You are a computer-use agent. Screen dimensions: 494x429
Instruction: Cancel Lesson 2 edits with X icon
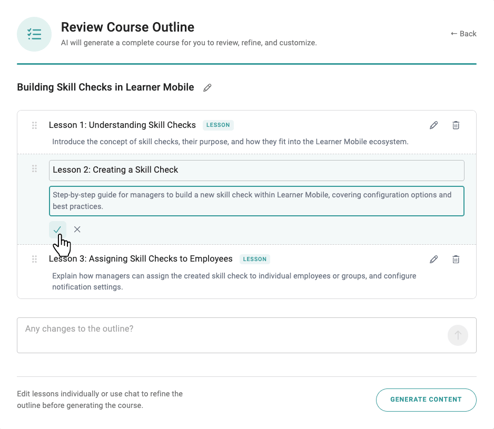pyautogui.click(x=77, y=229)
